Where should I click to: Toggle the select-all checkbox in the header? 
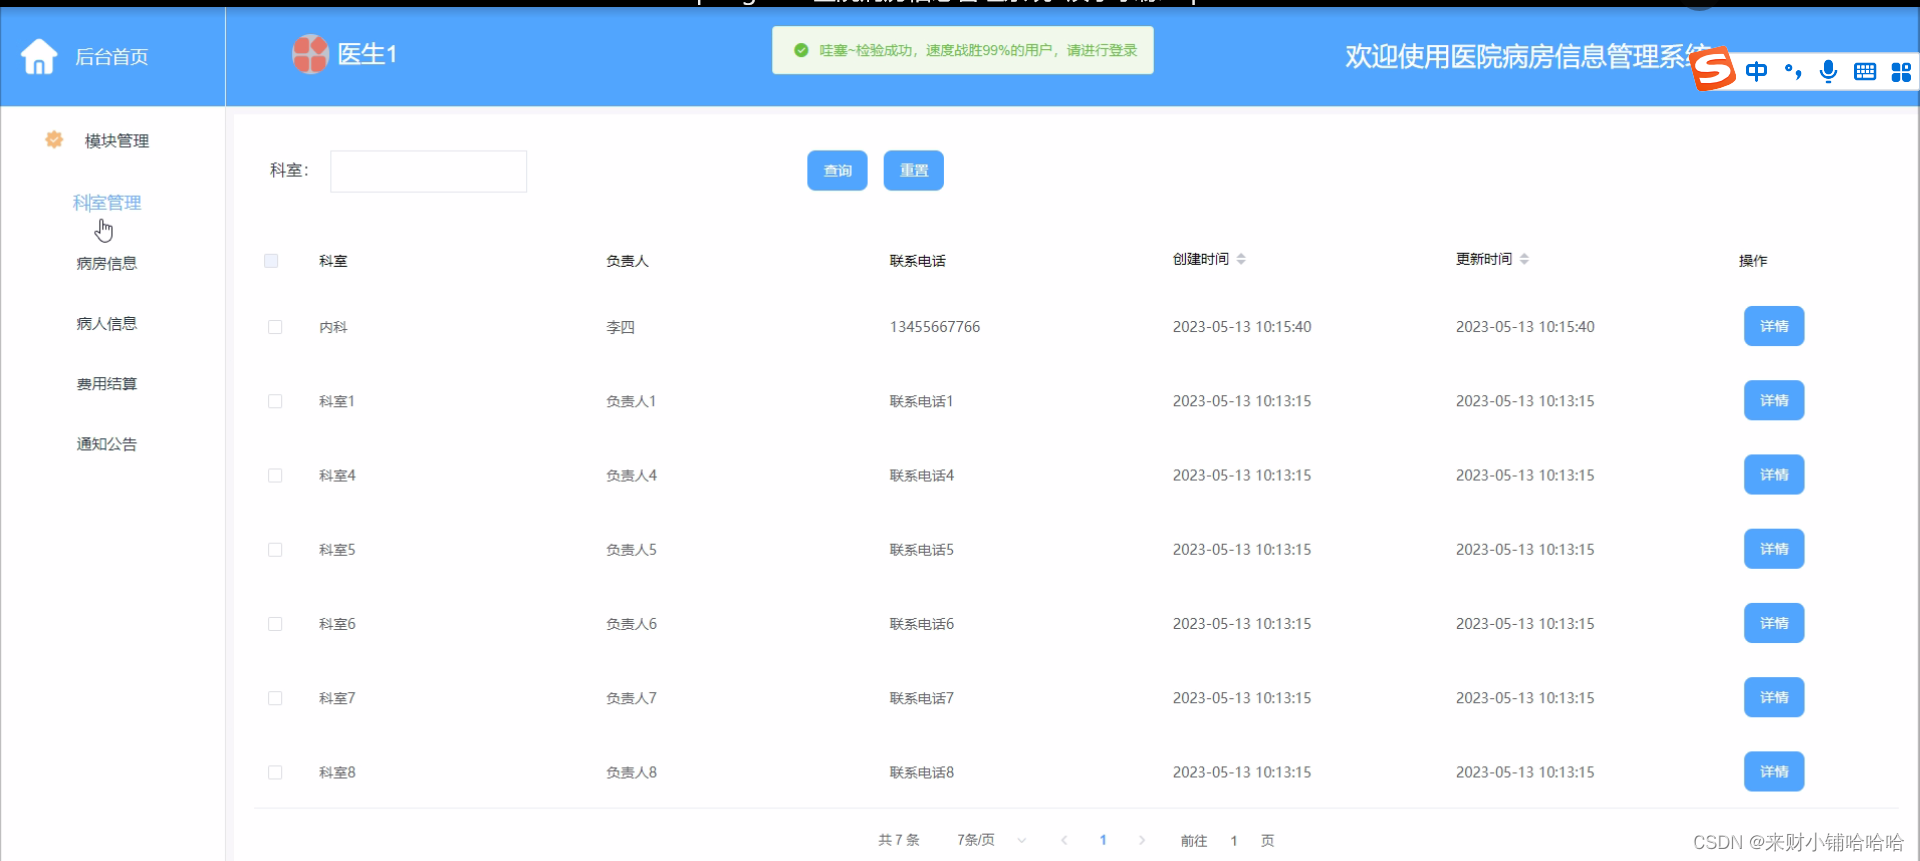(271, 261)
